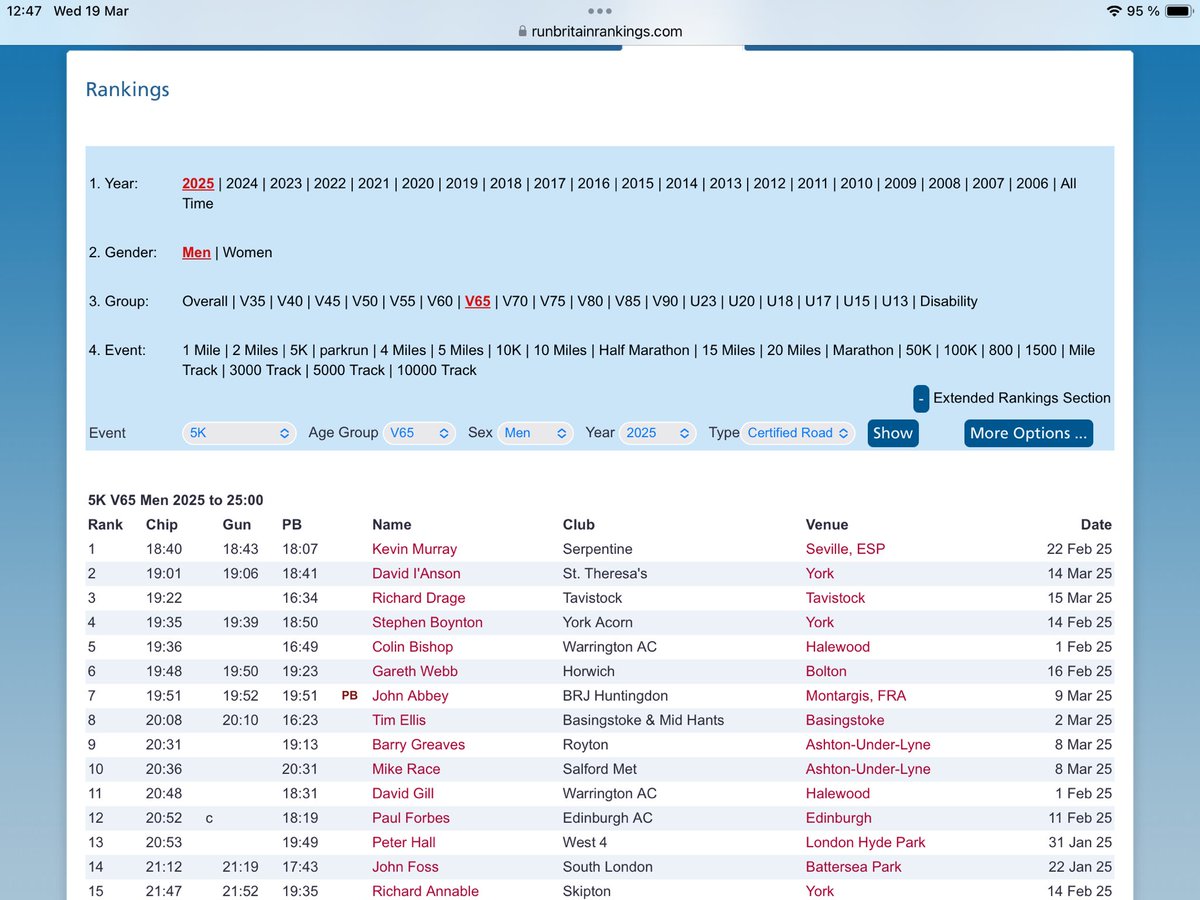This screenshot has width=1200, height=900.
Task: Open Mike Race's athlete profile
Action: tap(406, 769)
